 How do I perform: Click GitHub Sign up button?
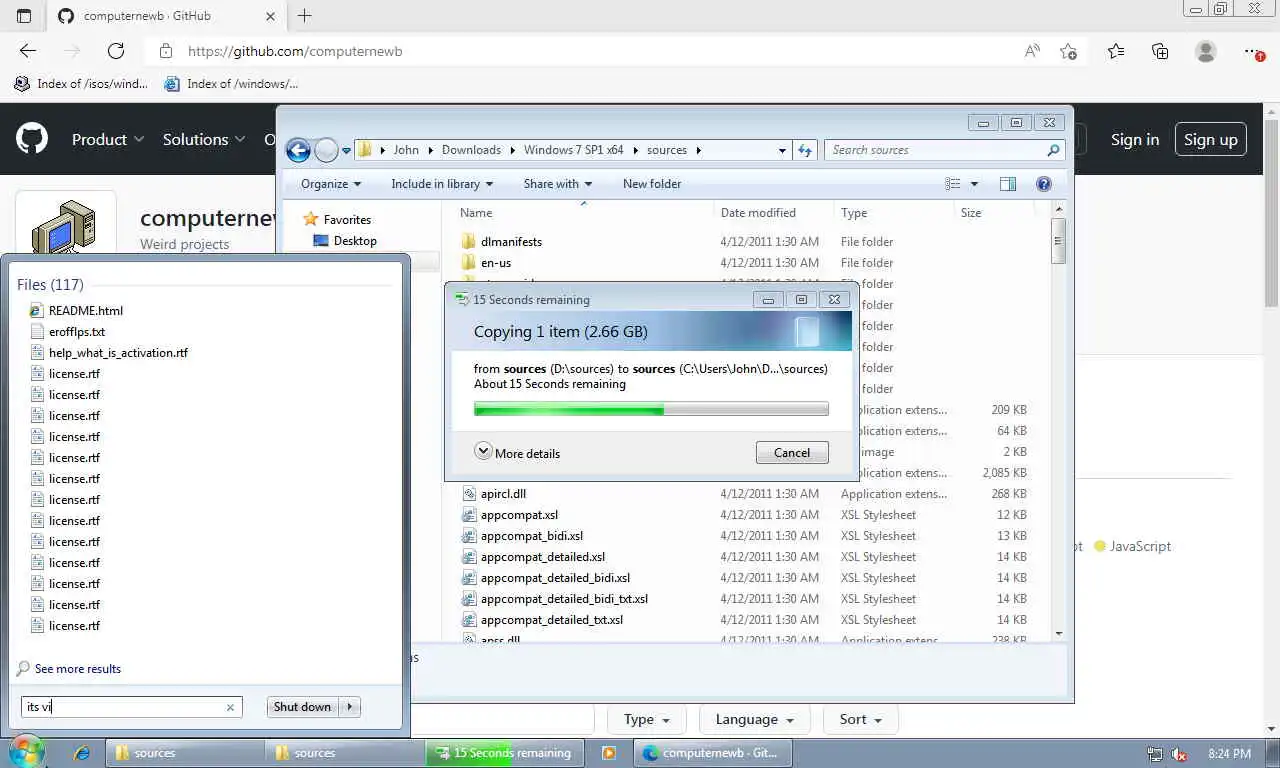(x=1211, y=140)
